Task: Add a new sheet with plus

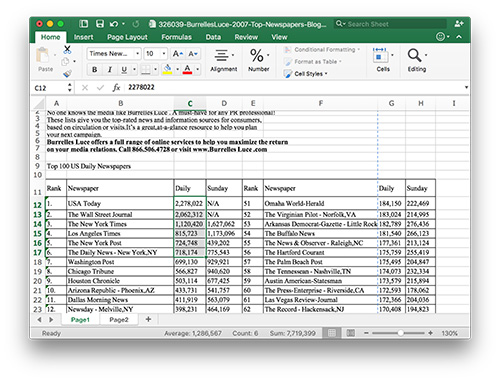Action: click(x=148, y=319)
